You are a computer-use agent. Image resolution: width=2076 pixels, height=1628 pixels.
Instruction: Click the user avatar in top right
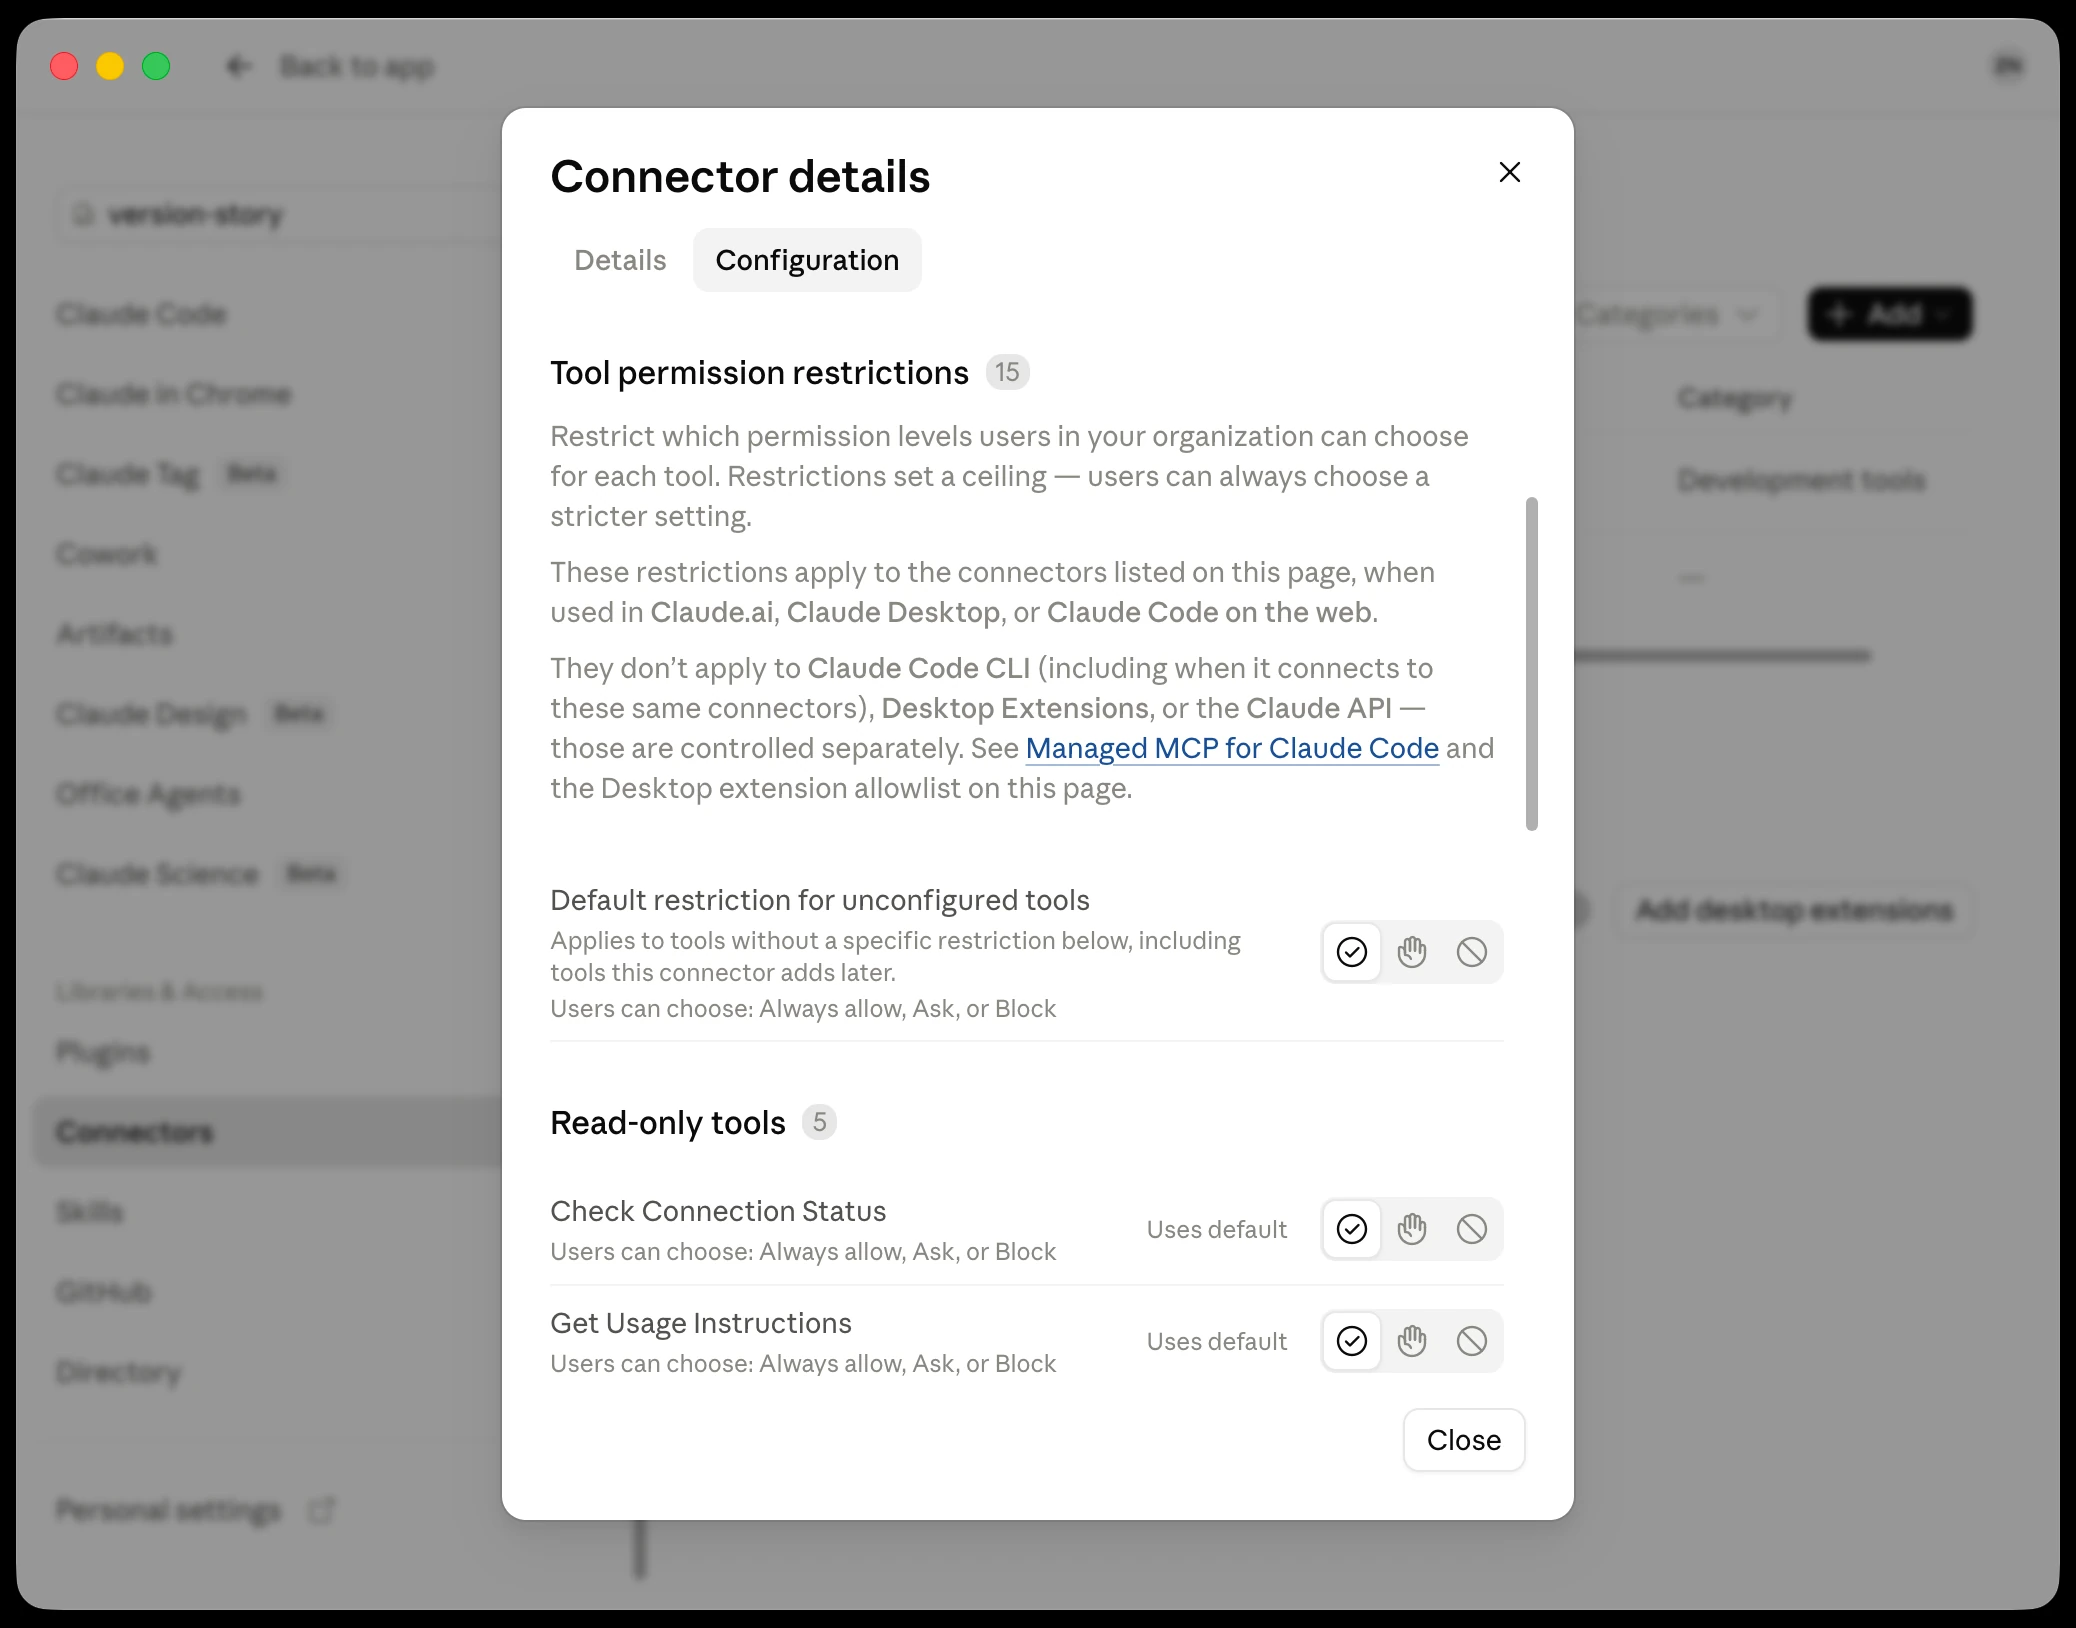[x=2008, y=66]
